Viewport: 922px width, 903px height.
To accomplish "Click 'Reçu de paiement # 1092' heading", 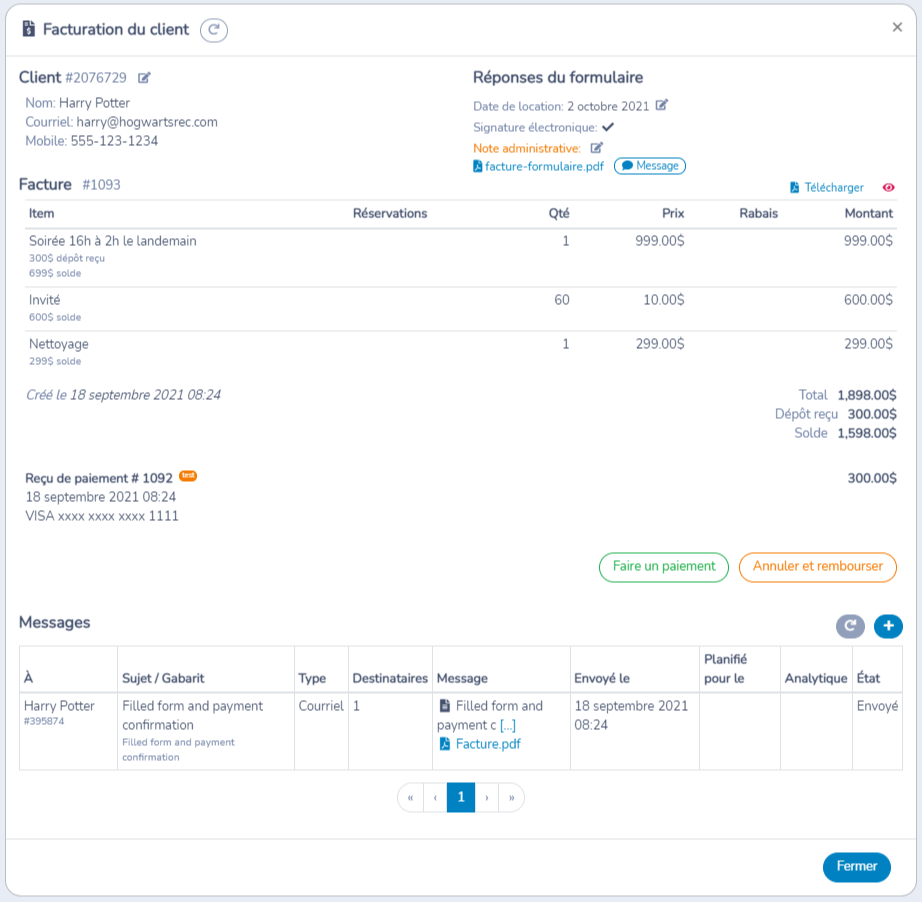I will tap(99, 478).
